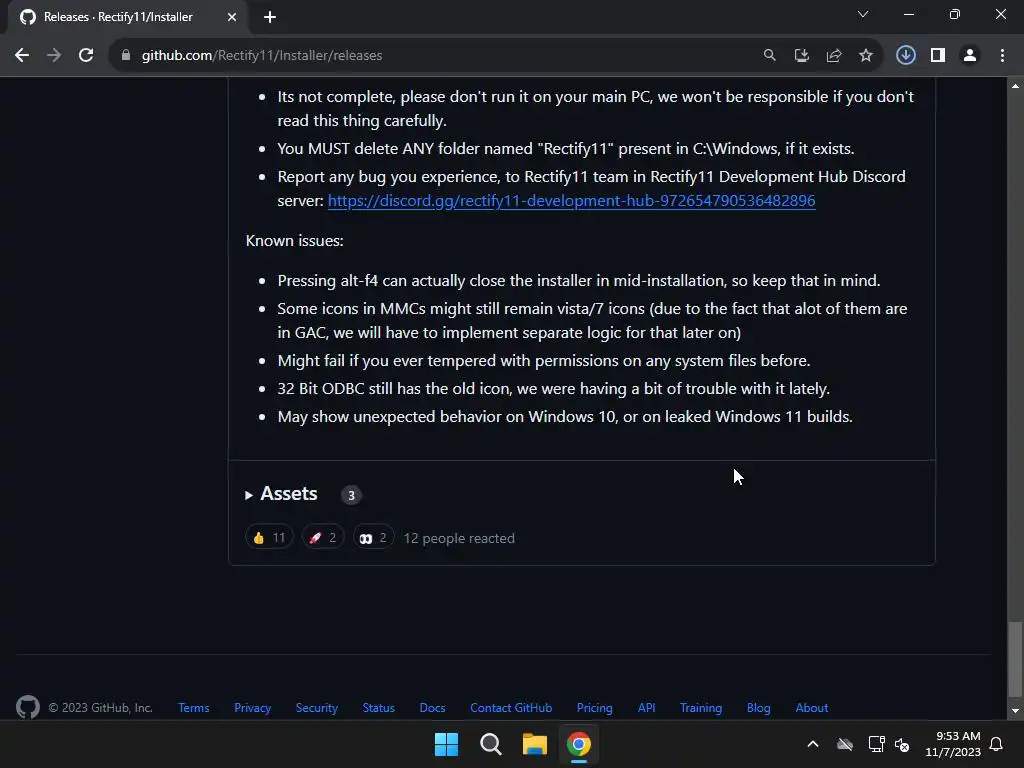Show hidden system tray icons

pyautogui.click(x=813, y=744)
